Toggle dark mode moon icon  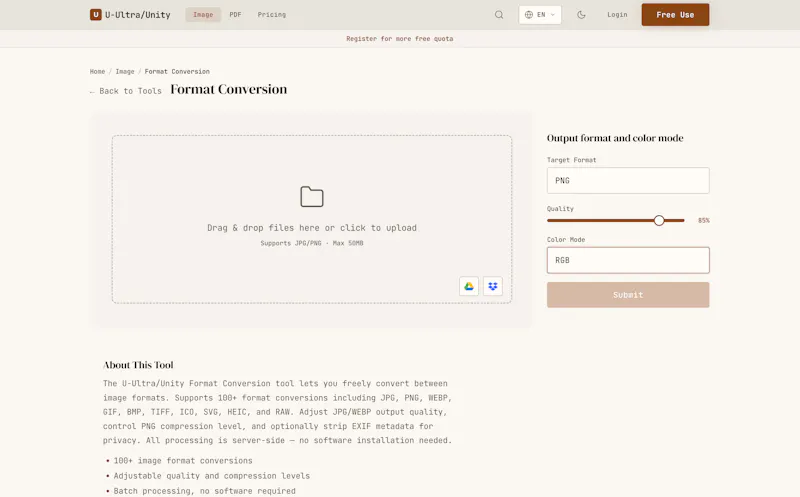click(581, 15)
